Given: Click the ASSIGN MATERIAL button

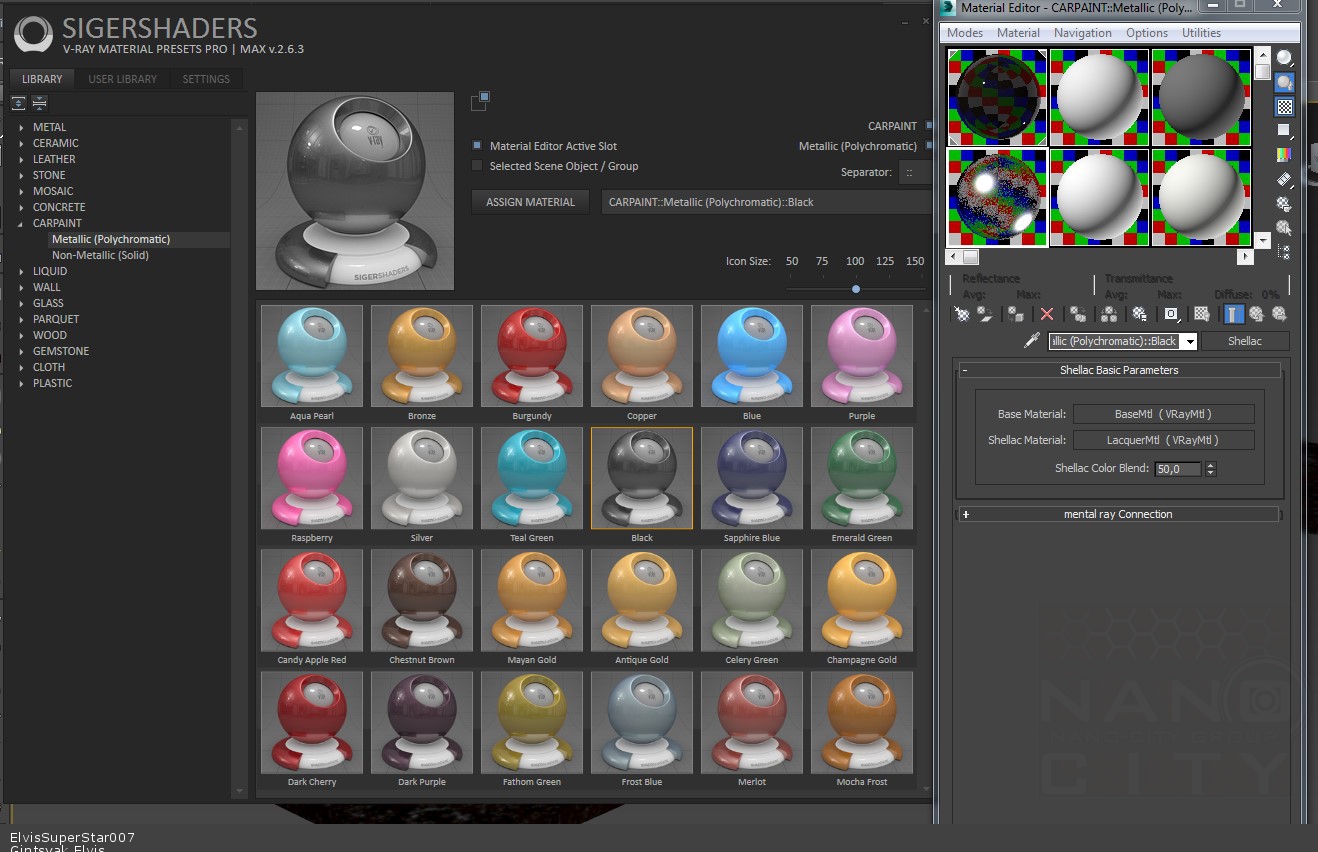Looking at the screenshot, I should pyautogui.click(x=530, y=202).
